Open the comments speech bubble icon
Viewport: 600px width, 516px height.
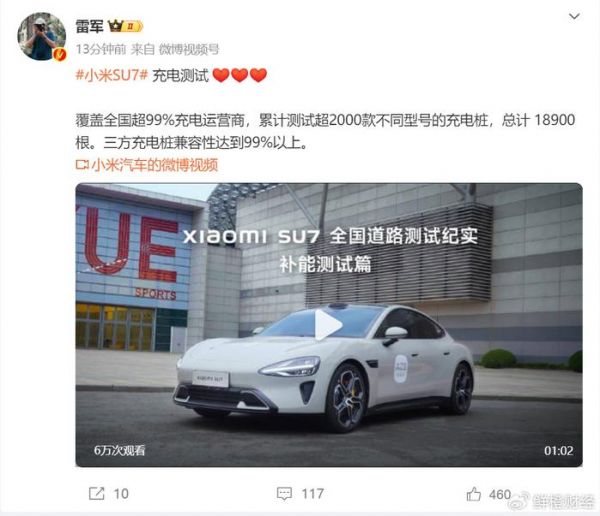284,493
